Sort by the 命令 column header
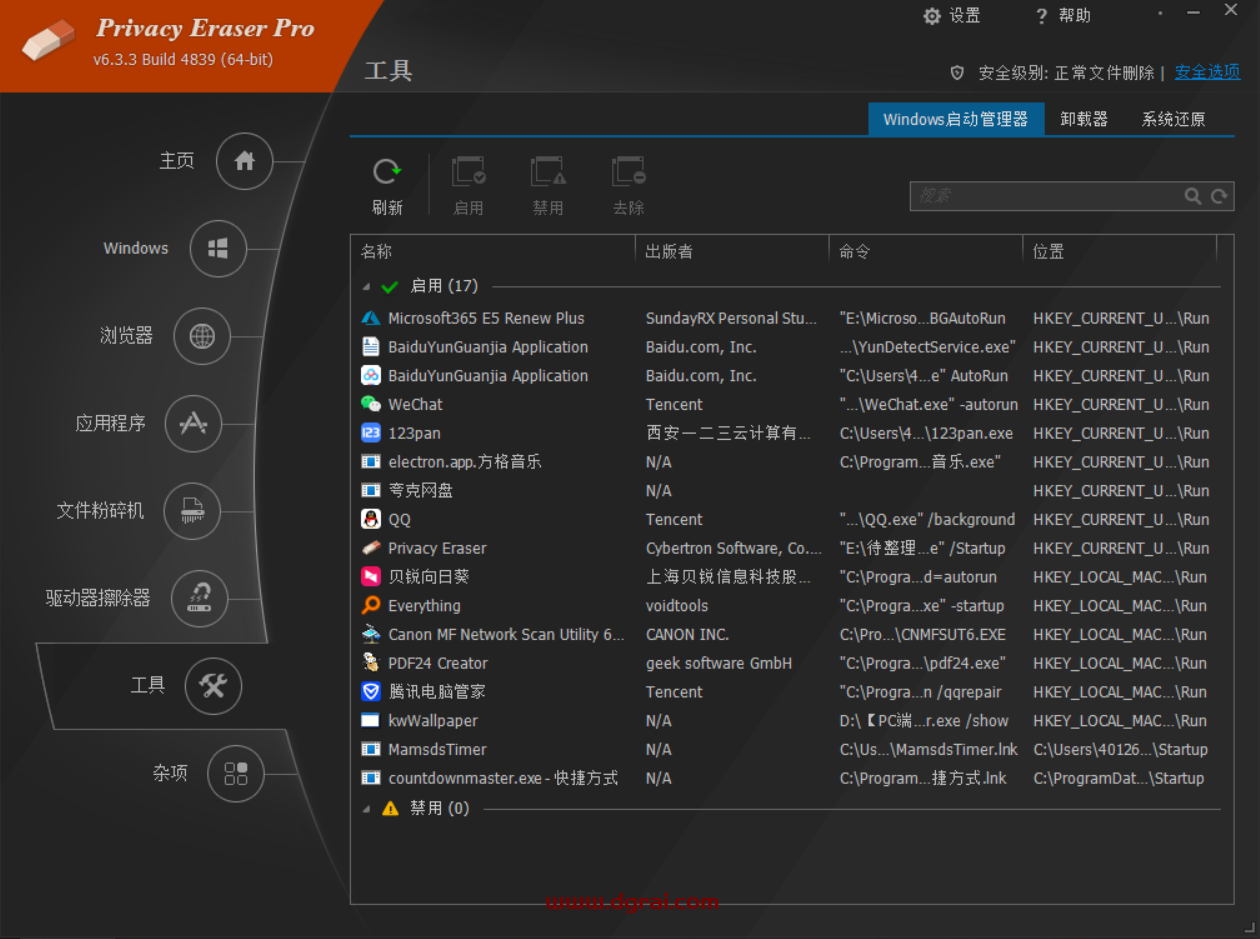This screenshot has height=939, width=1260. pos(926,251)
